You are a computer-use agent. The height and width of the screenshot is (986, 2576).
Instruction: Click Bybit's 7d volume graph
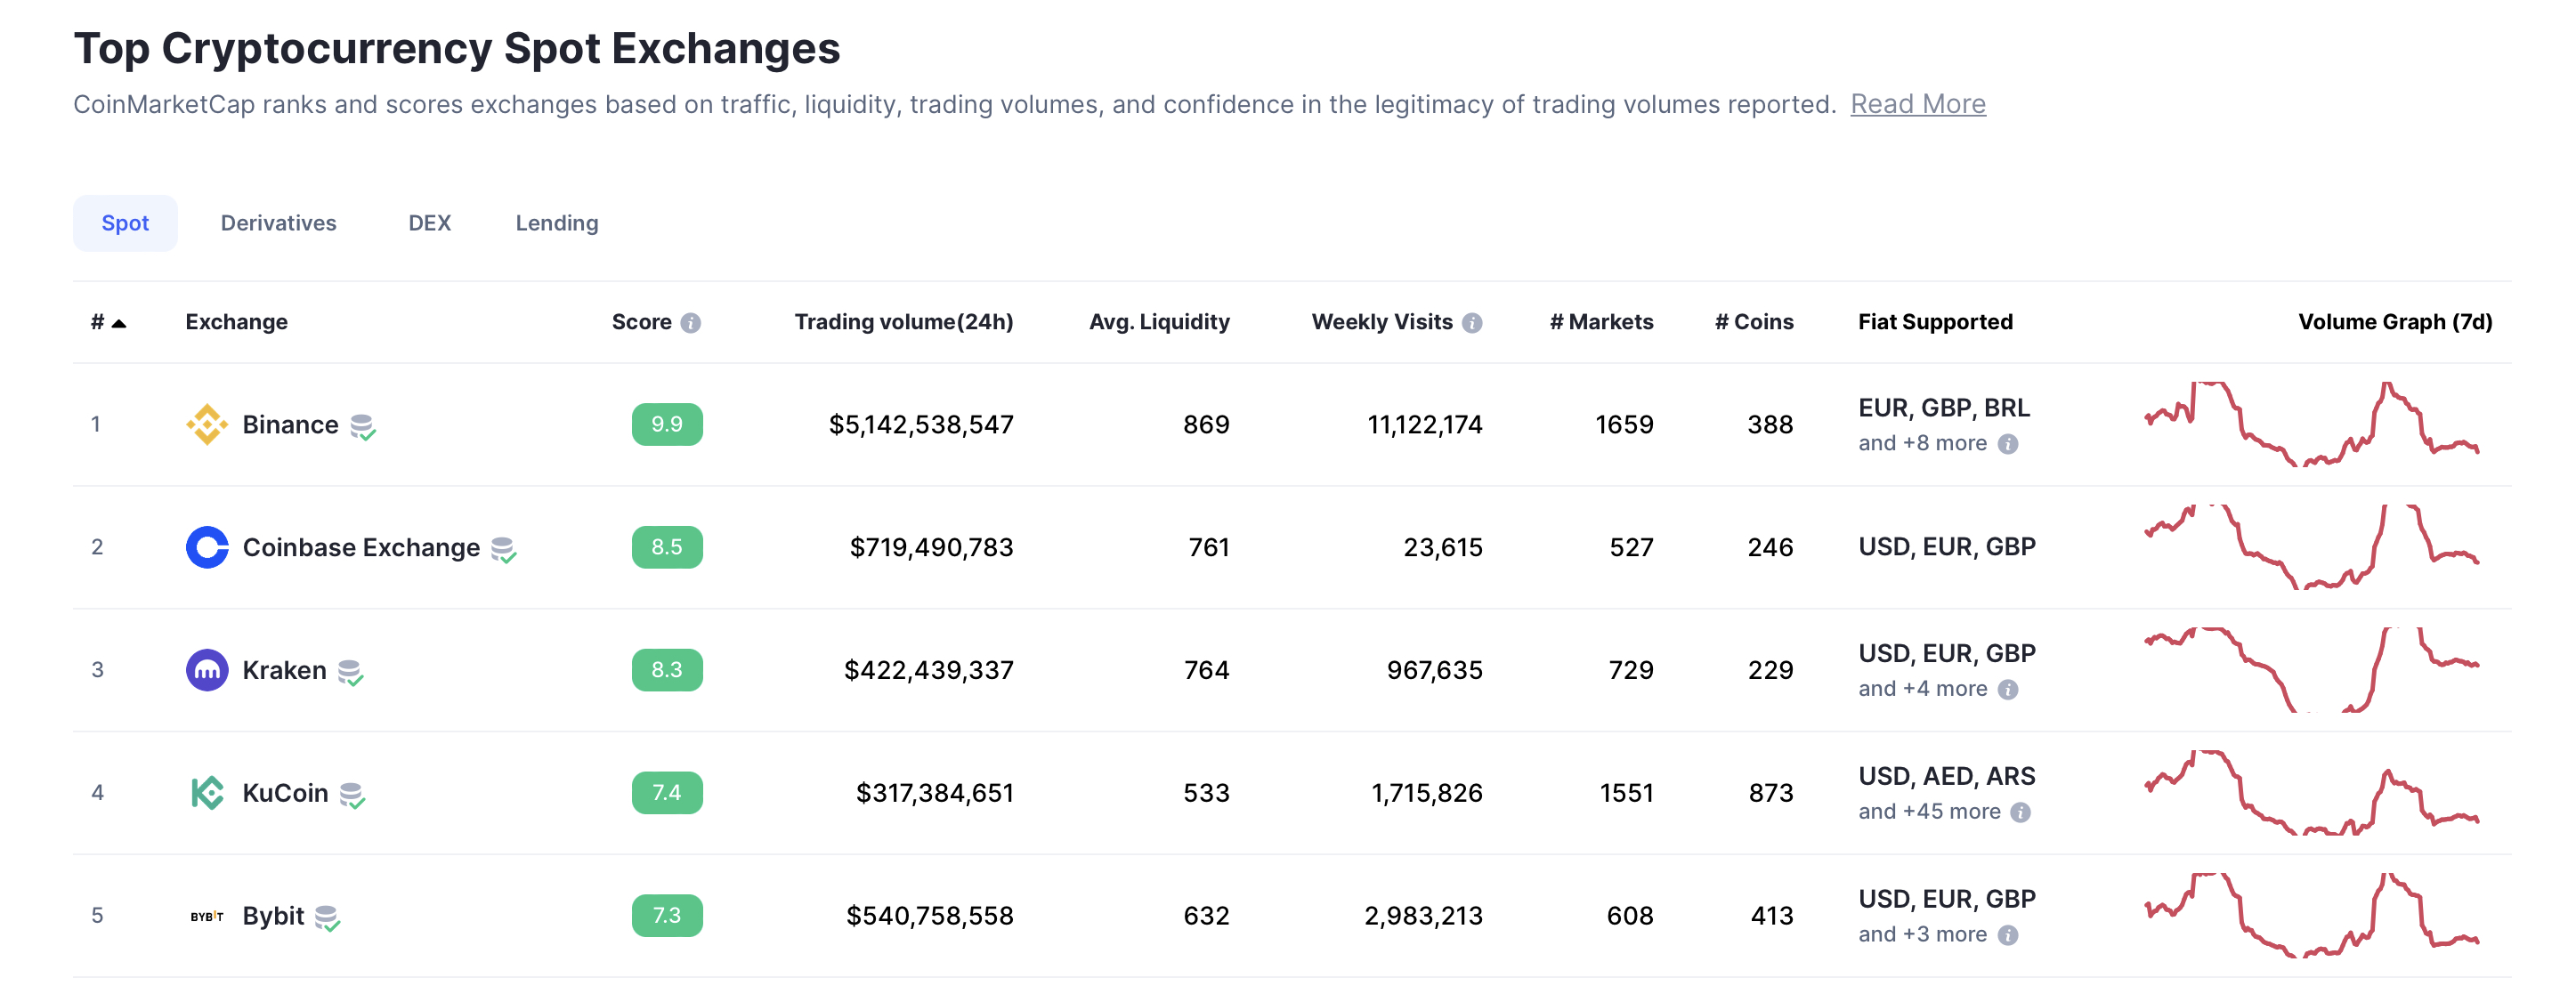pos(2312,916)
